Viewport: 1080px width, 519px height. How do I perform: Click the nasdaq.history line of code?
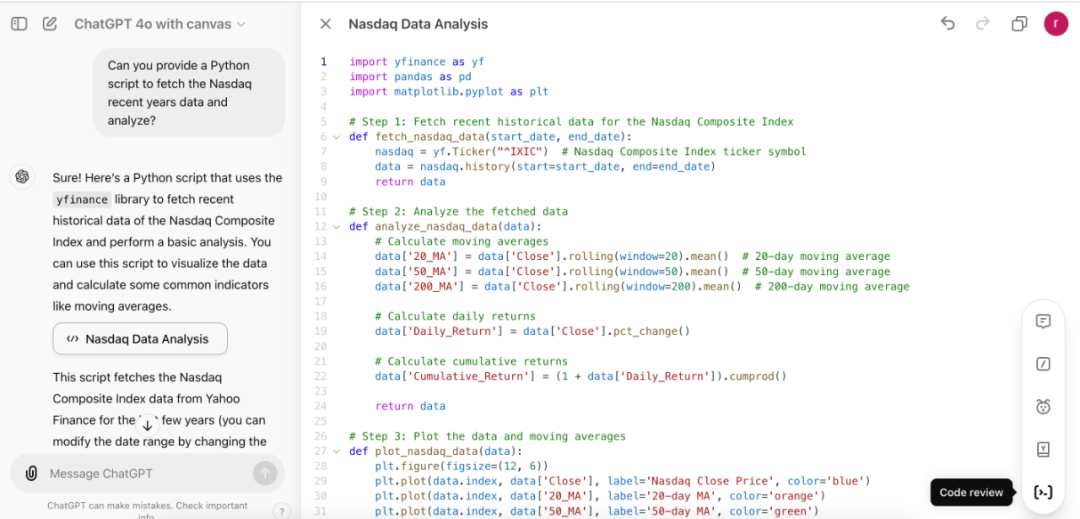(546, 167)
